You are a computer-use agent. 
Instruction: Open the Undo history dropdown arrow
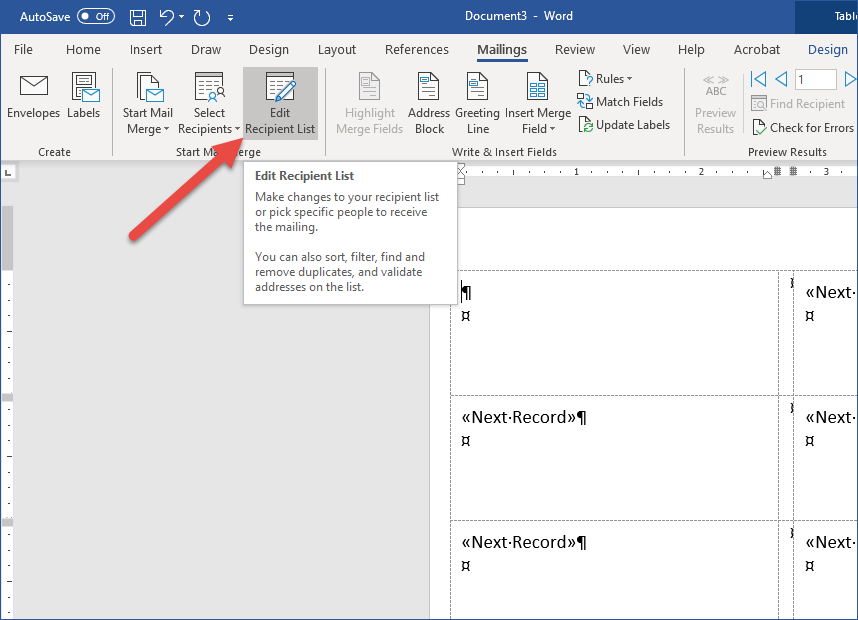pyautogui.click(x=182, y=17)
